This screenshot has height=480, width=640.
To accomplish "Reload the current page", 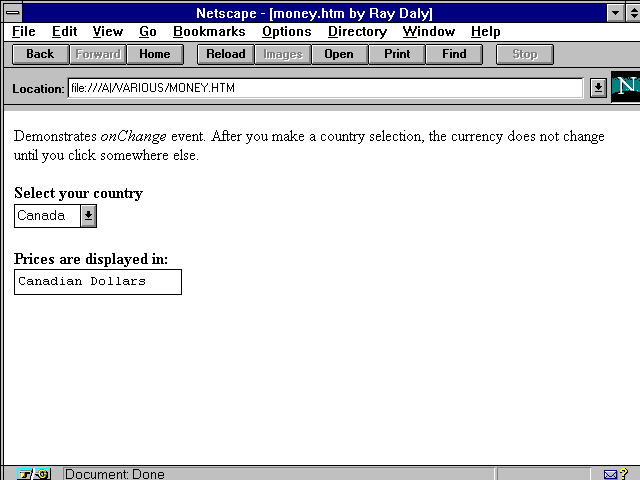I will pyautogui.click(x=225, y=54).
